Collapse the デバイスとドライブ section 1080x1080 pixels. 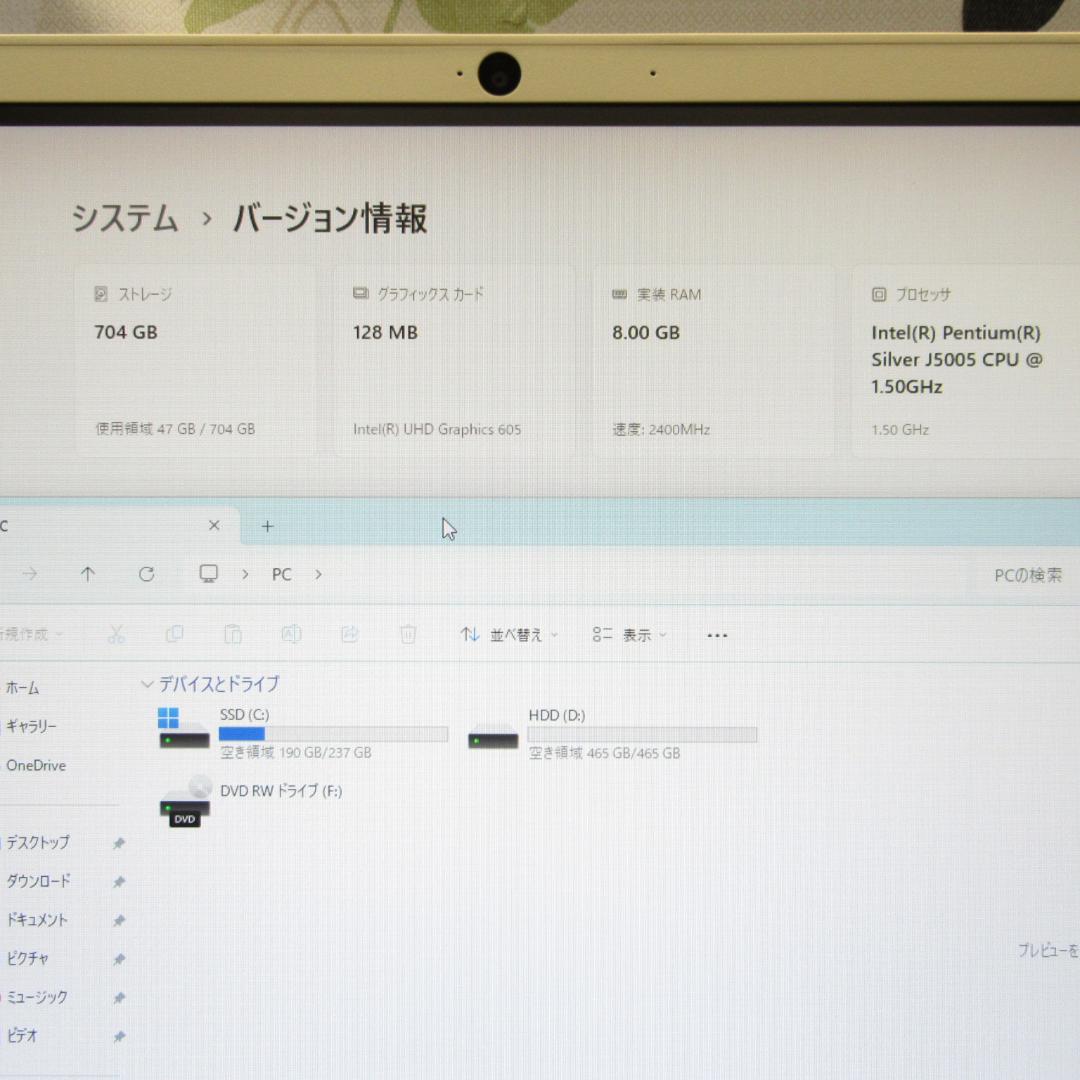pyautogui.click(x=146, y=684)
